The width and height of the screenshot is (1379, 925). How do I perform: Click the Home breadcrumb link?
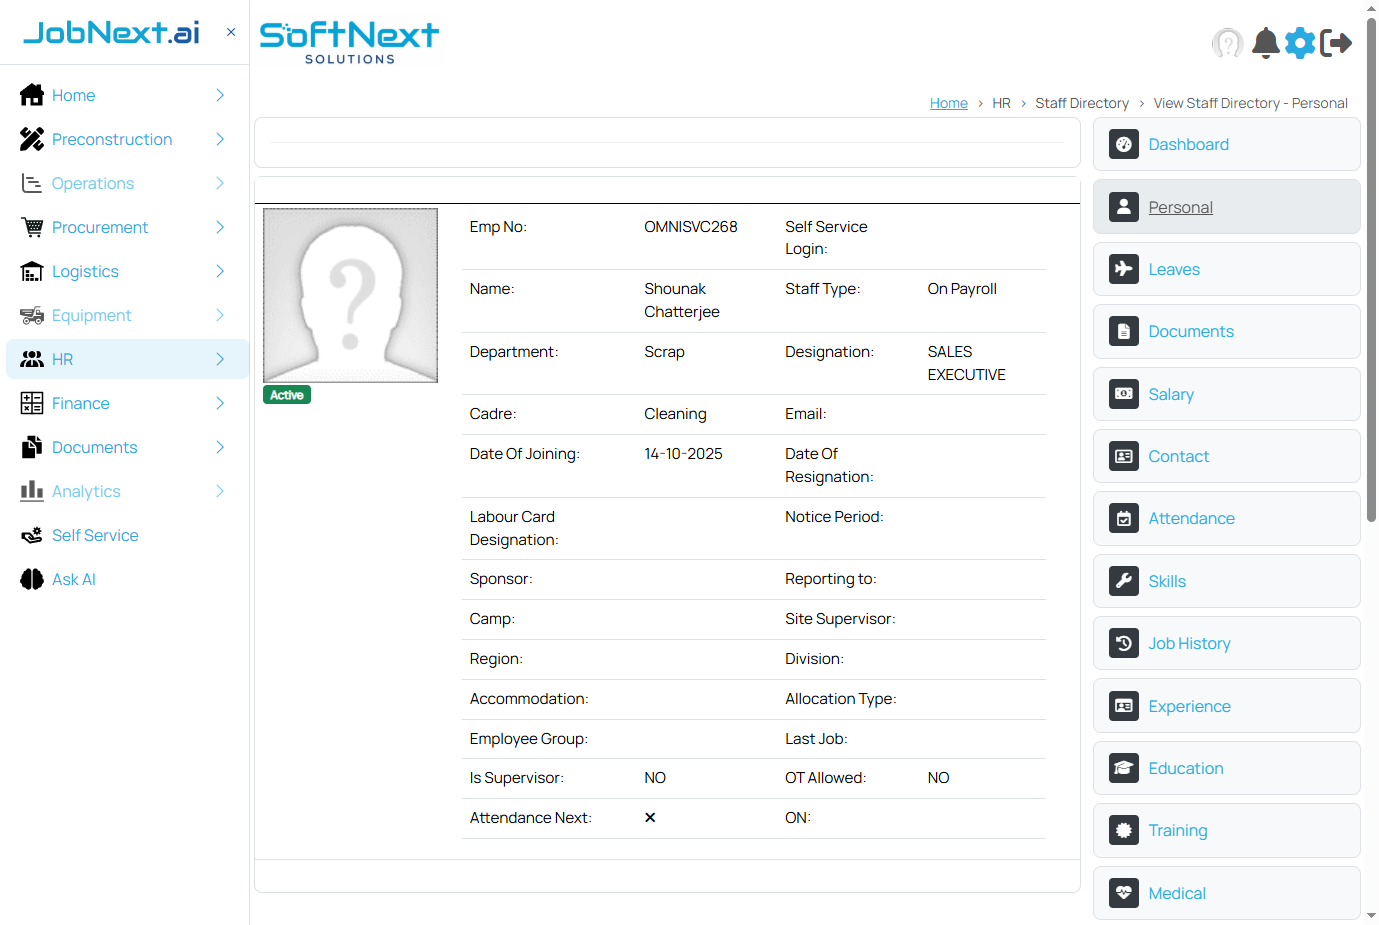coord(948,102)
